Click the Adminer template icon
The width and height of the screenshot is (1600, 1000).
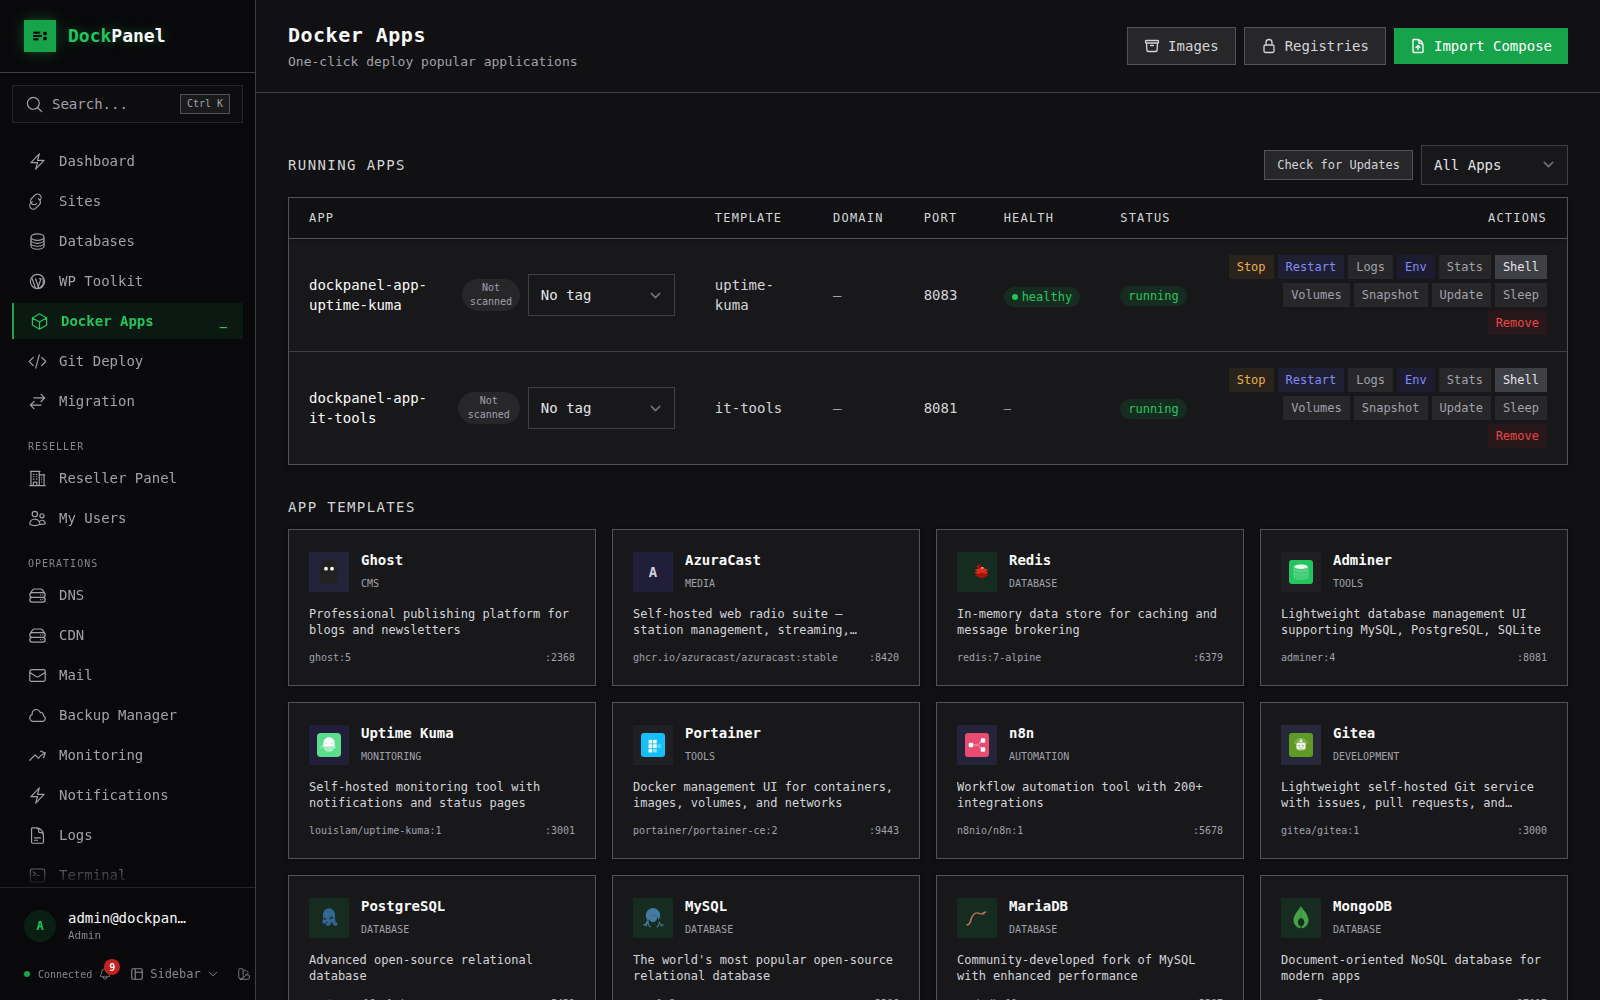(x=1301, y=572)
